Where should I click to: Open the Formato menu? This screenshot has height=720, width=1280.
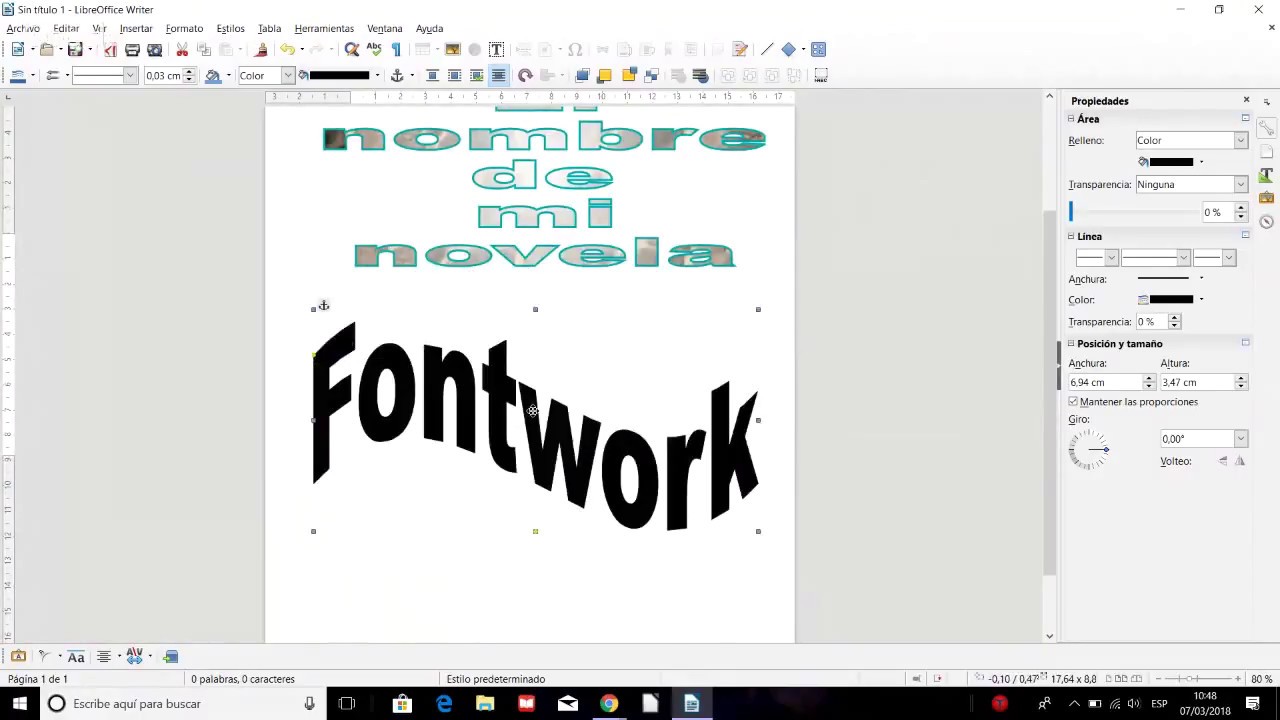point(184,28)
